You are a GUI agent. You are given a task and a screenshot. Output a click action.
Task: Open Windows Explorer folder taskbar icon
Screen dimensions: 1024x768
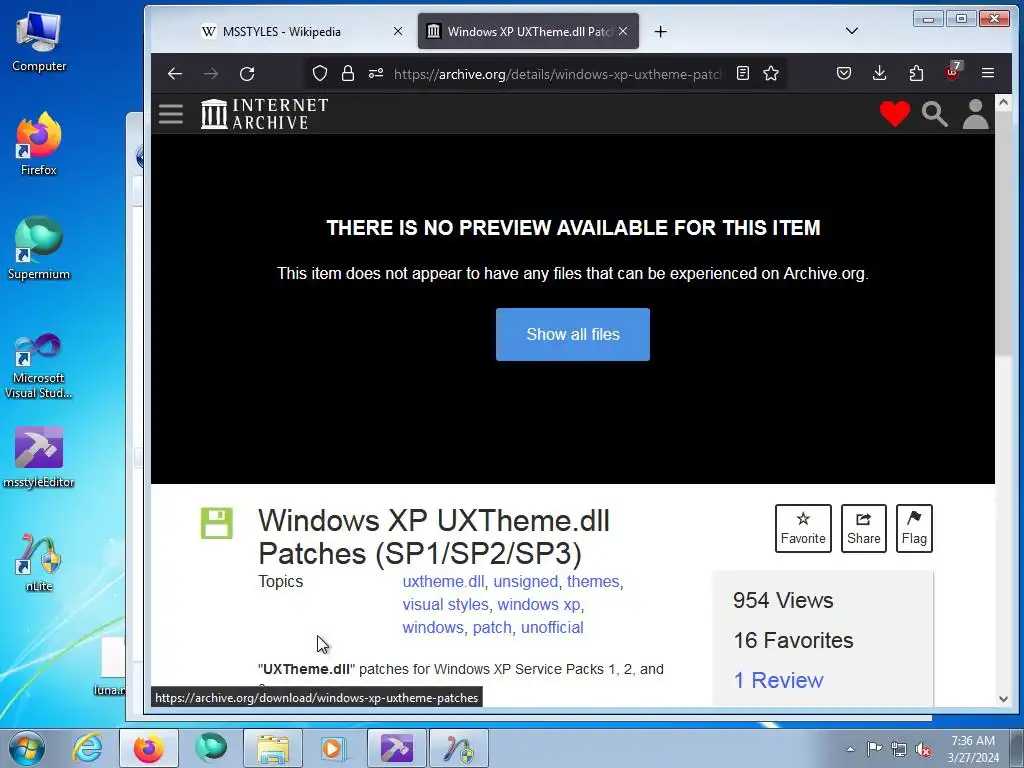[272, 748]
